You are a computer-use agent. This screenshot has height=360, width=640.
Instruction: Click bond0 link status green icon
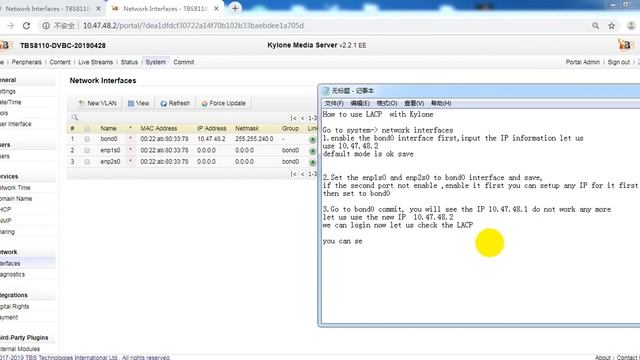[313, 140]
